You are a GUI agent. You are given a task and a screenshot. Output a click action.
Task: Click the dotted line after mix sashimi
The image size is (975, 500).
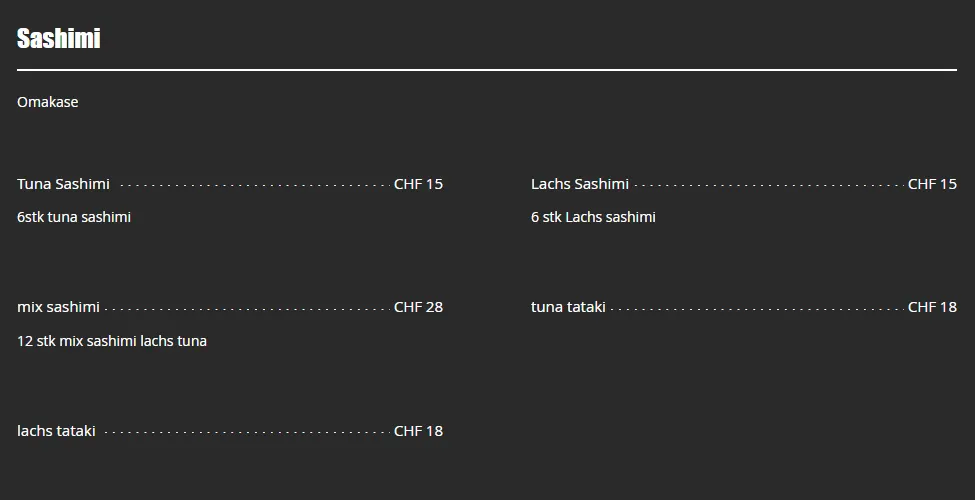pos(246,309)
